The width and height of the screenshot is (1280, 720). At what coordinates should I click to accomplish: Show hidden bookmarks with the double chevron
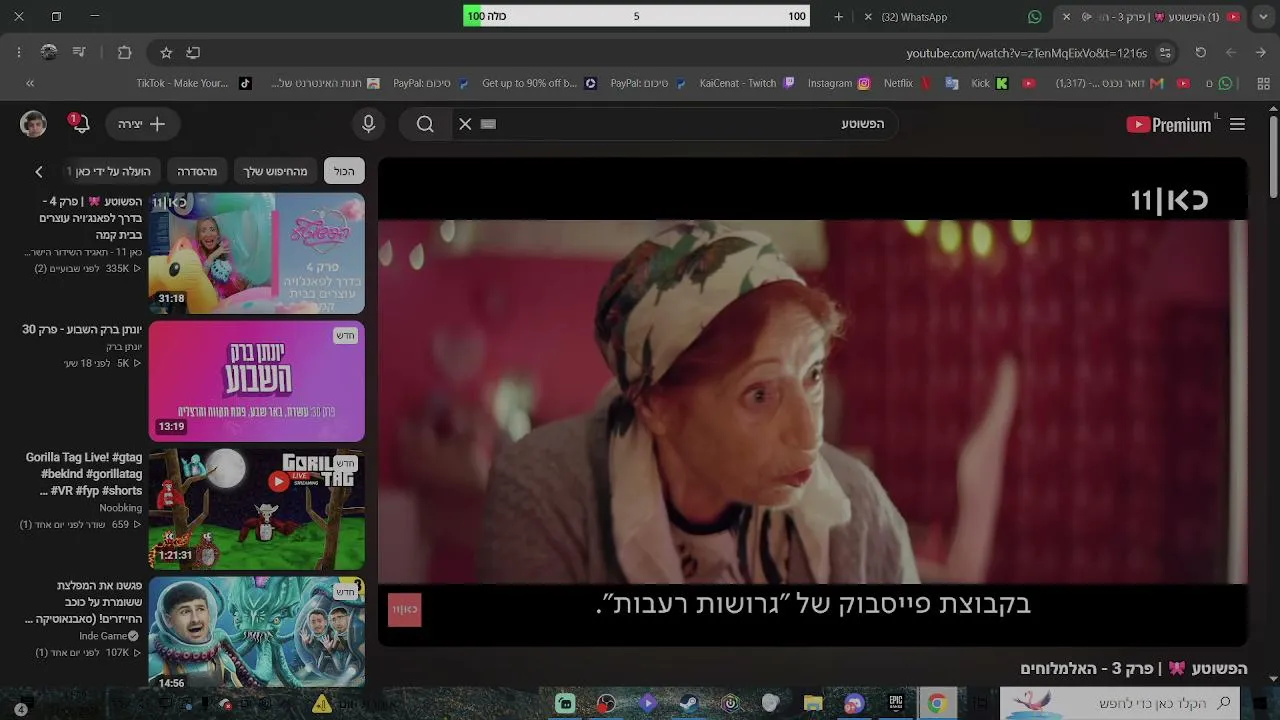click(30, 84)
